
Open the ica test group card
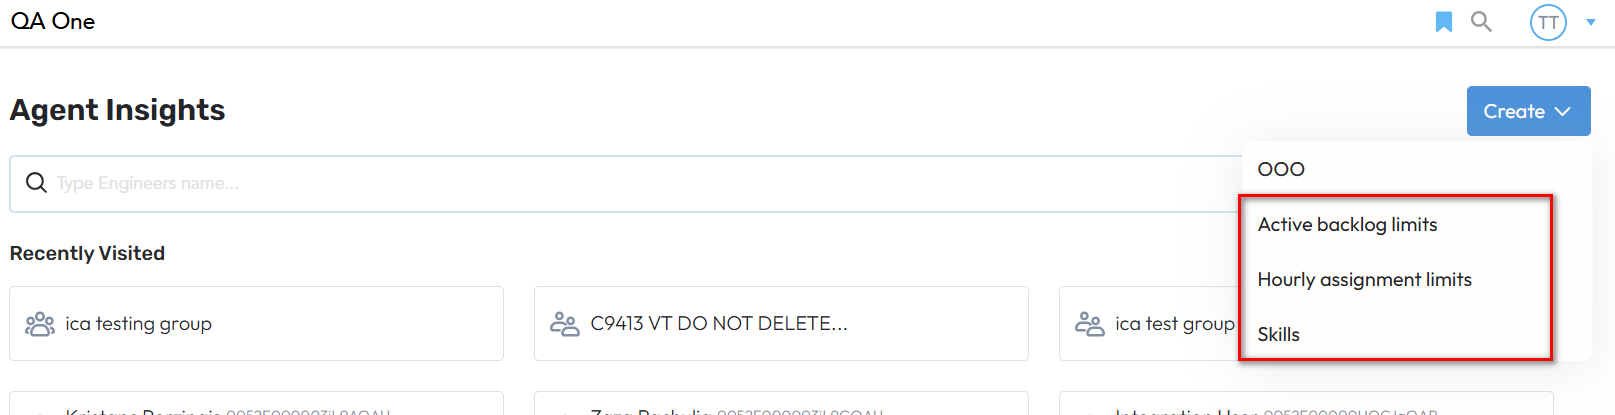click(1150, 324)
